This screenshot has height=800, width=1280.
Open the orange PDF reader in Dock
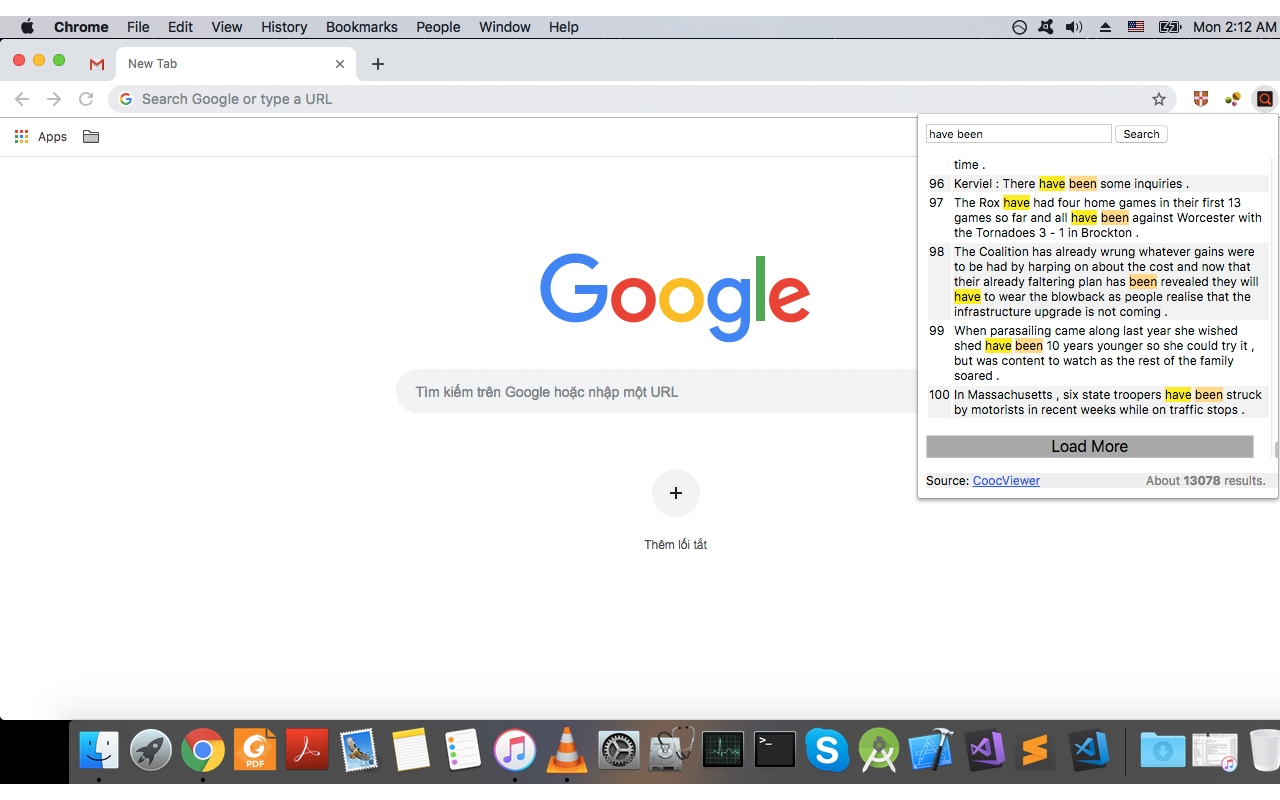(255, 750)
